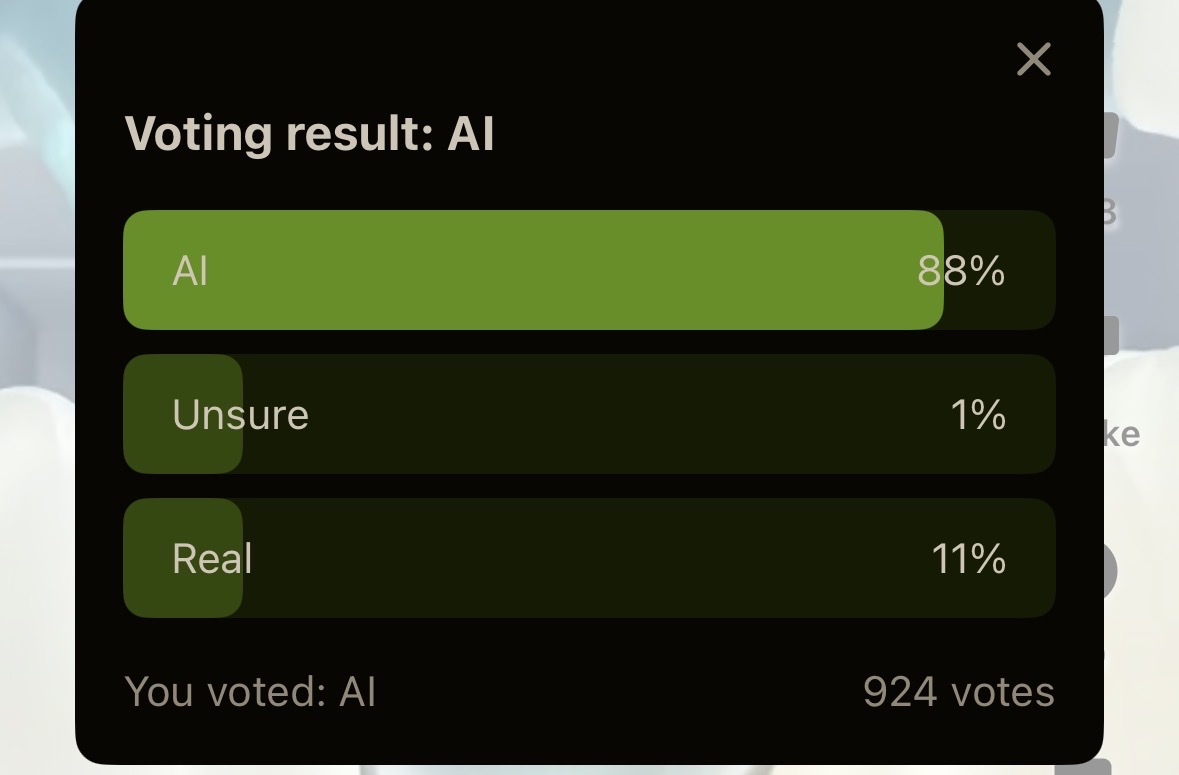Click the 88% value on the AI bar
This screenshot has width=1179, height=775.
point(961,271)
